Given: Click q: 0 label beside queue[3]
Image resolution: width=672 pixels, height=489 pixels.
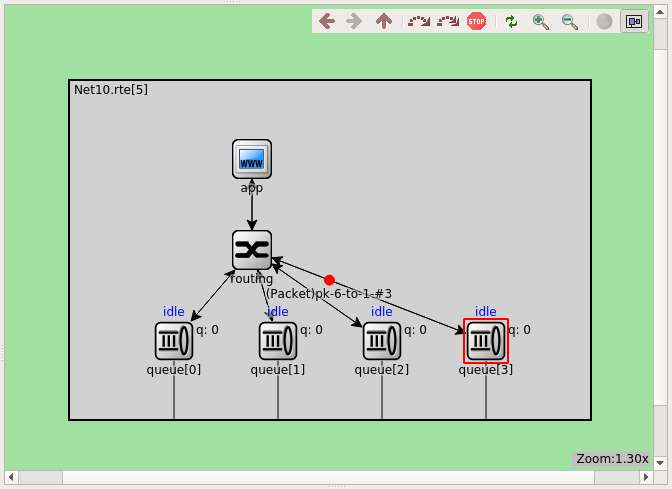Looking at the screenshot, I should [519, 330].
